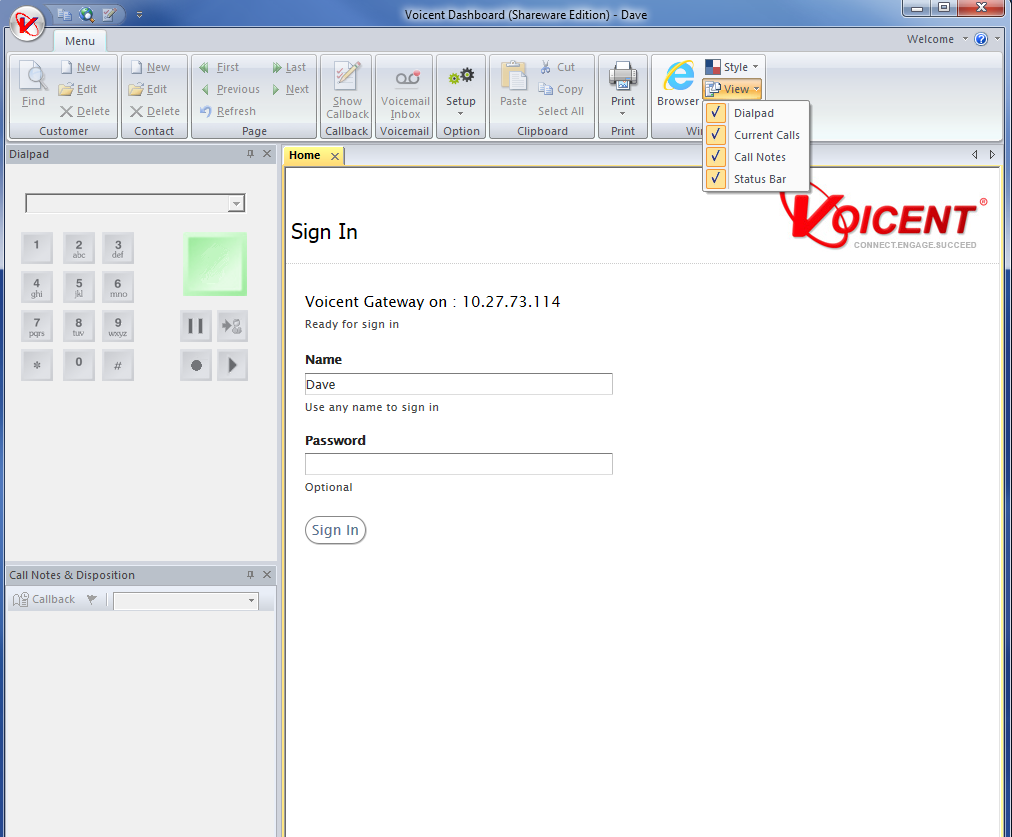This screenshot has height=837, width=1012.
Task: Click the Sign In button
Action: [335, 530]
